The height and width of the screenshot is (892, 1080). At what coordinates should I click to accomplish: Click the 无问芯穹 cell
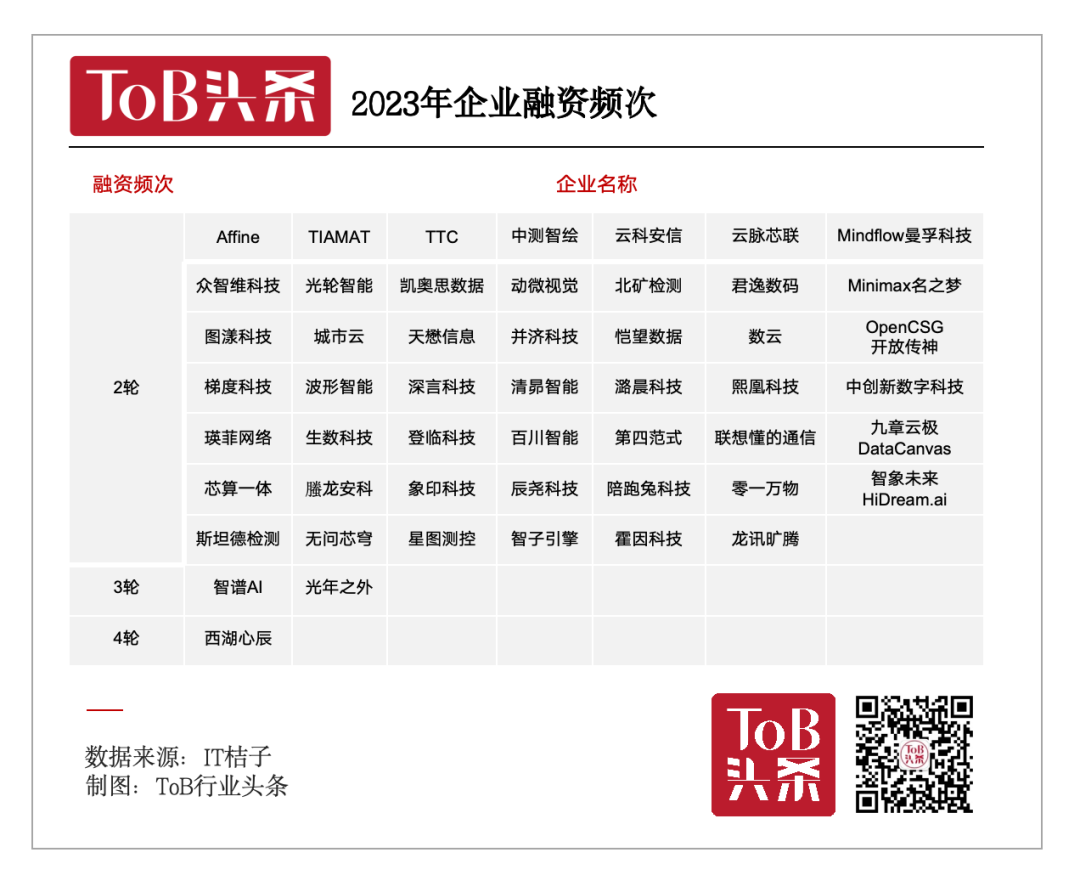point(339,539)
